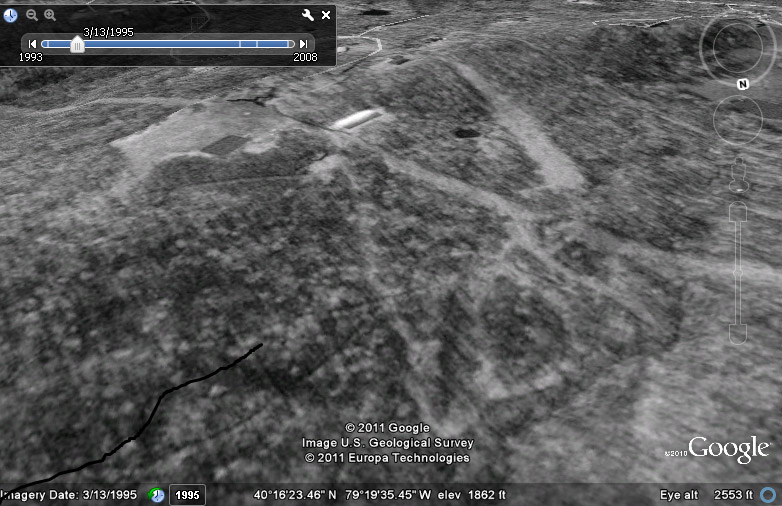Click the Image U.S. Geological Survey attribution
This screenshot has height=506, width=782.
pyautogui.click(x=388, y=443)
